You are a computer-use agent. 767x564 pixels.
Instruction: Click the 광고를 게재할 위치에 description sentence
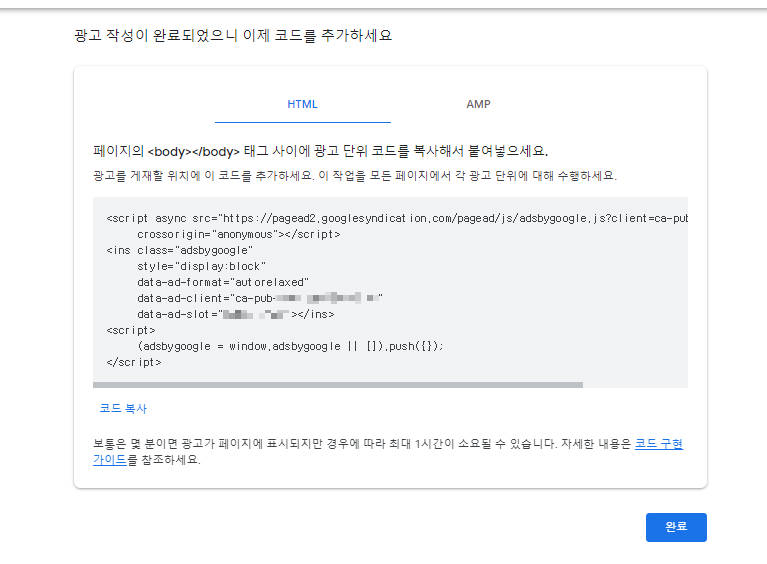click(x=355, y=176)
